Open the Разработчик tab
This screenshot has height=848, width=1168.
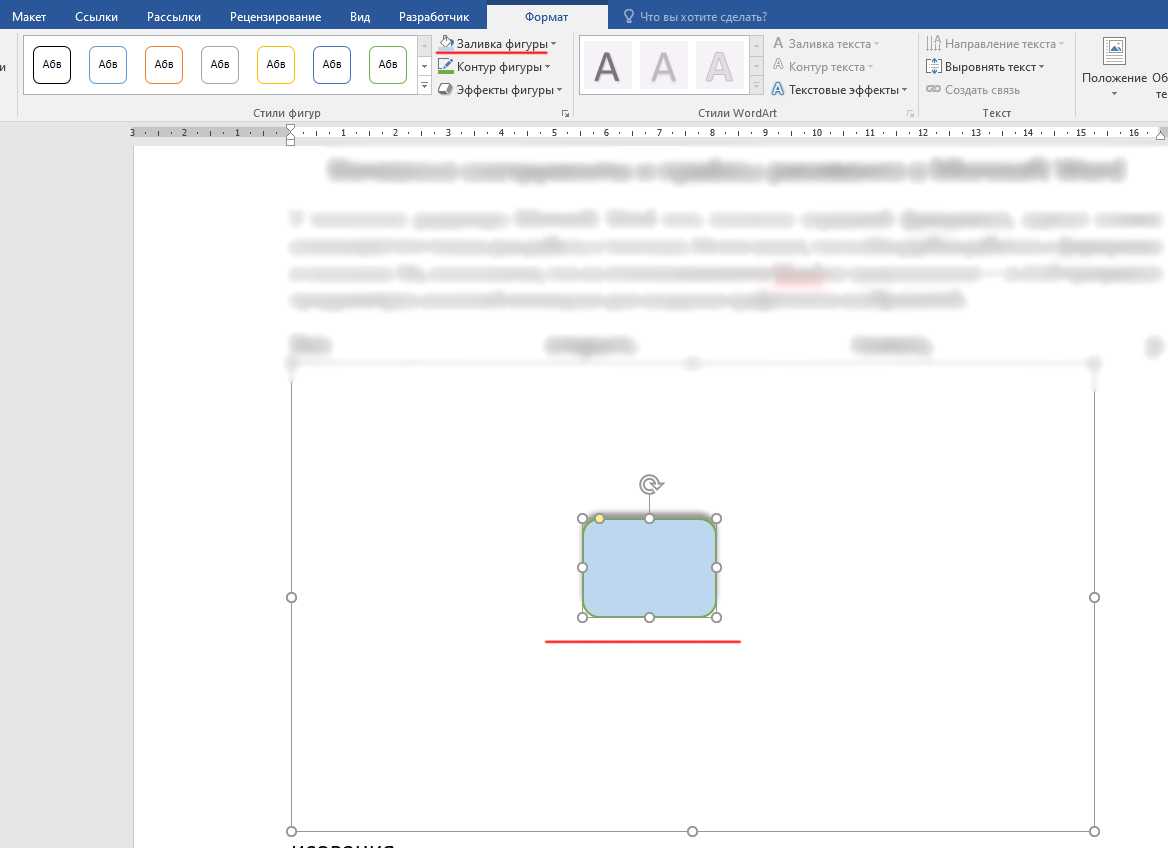434,17
